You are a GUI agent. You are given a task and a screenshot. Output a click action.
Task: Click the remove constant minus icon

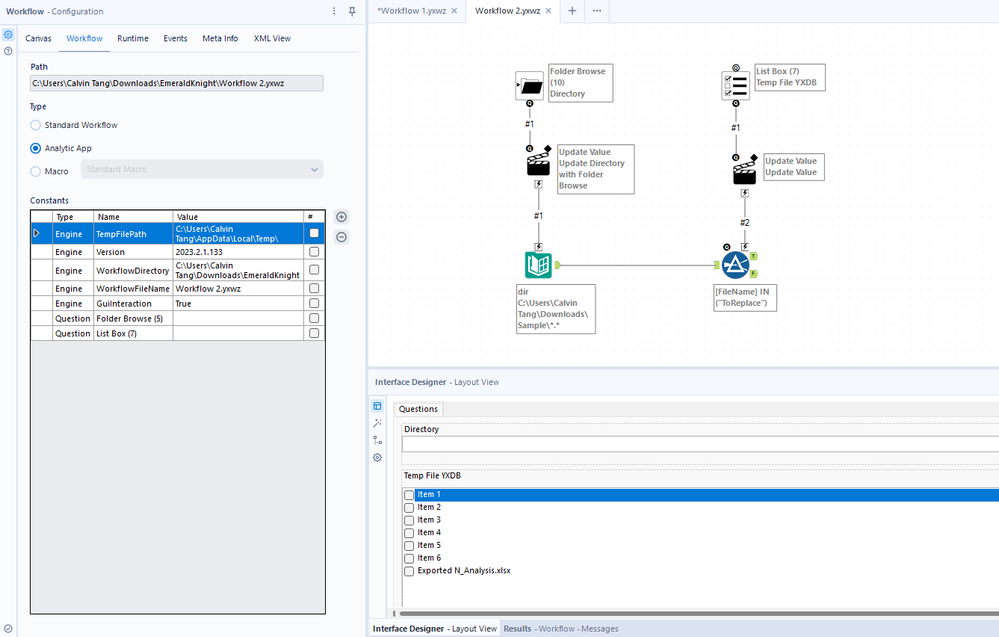(x=341, y=237)
